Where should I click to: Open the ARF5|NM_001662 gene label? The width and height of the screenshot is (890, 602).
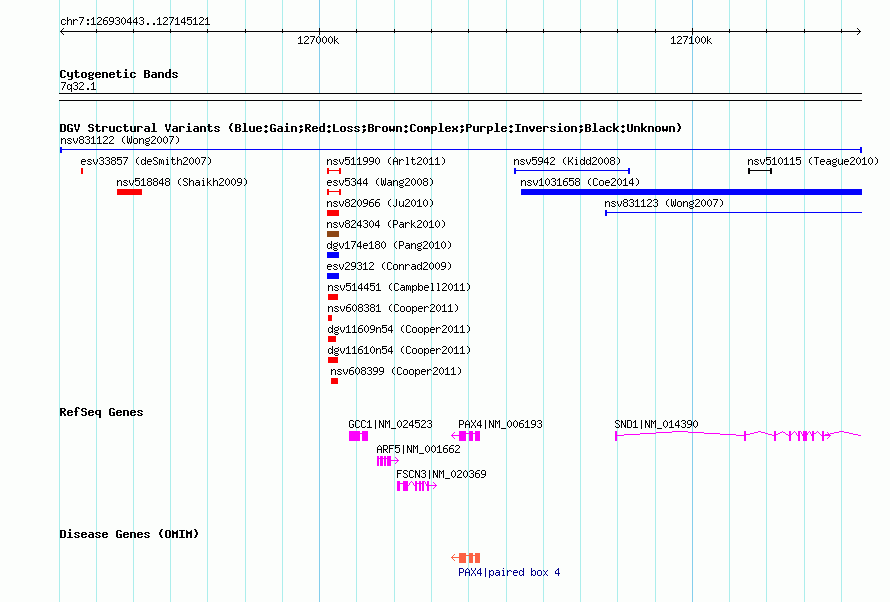tap(418, 449)
